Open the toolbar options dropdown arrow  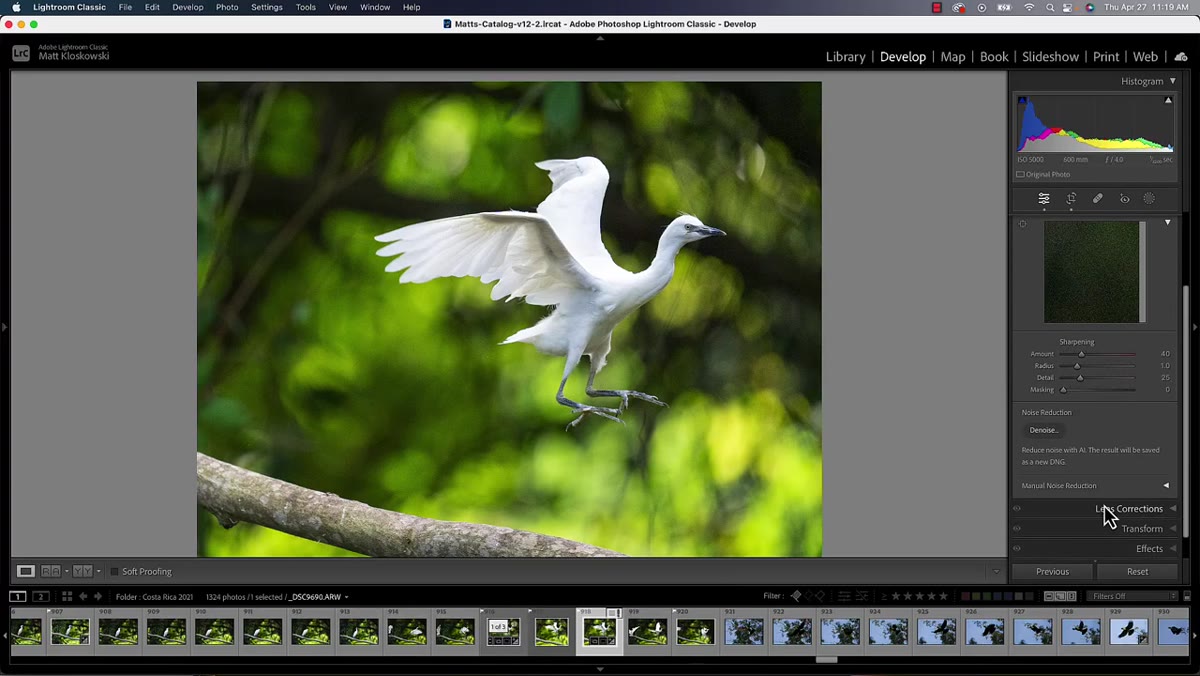click(996, 572)
